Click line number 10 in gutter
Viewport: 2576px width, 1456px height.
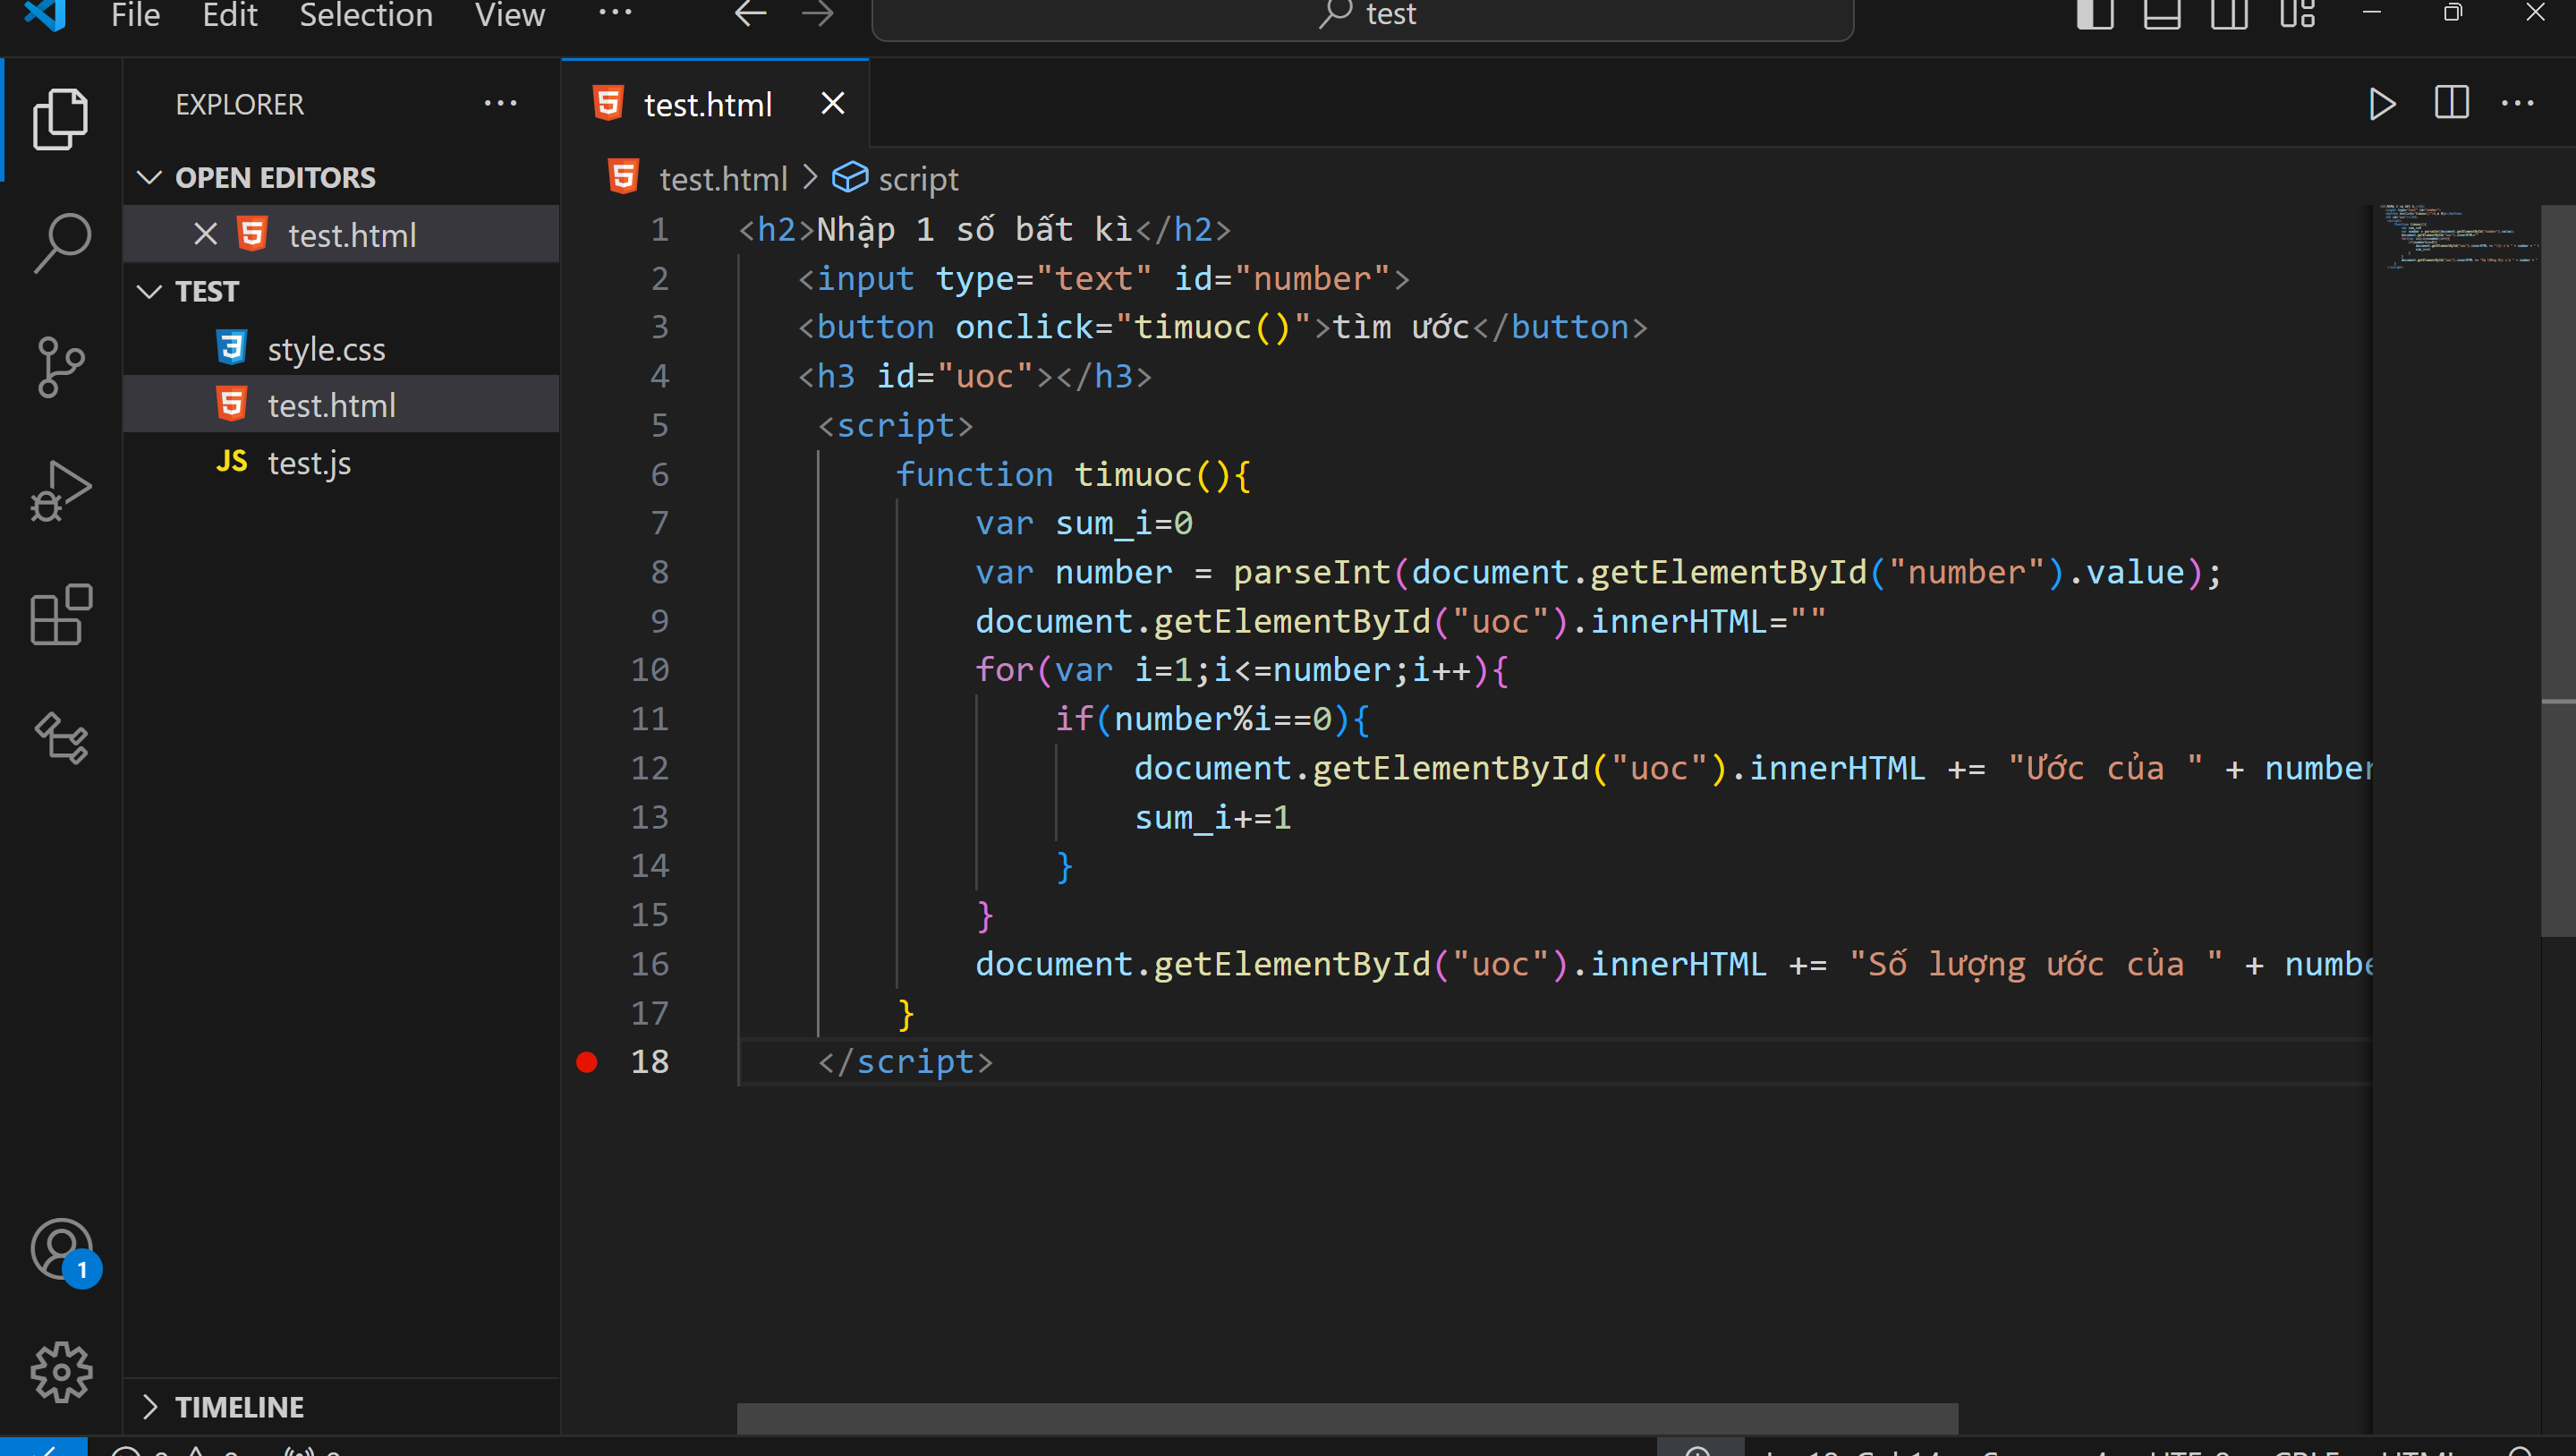coord(649,669)
